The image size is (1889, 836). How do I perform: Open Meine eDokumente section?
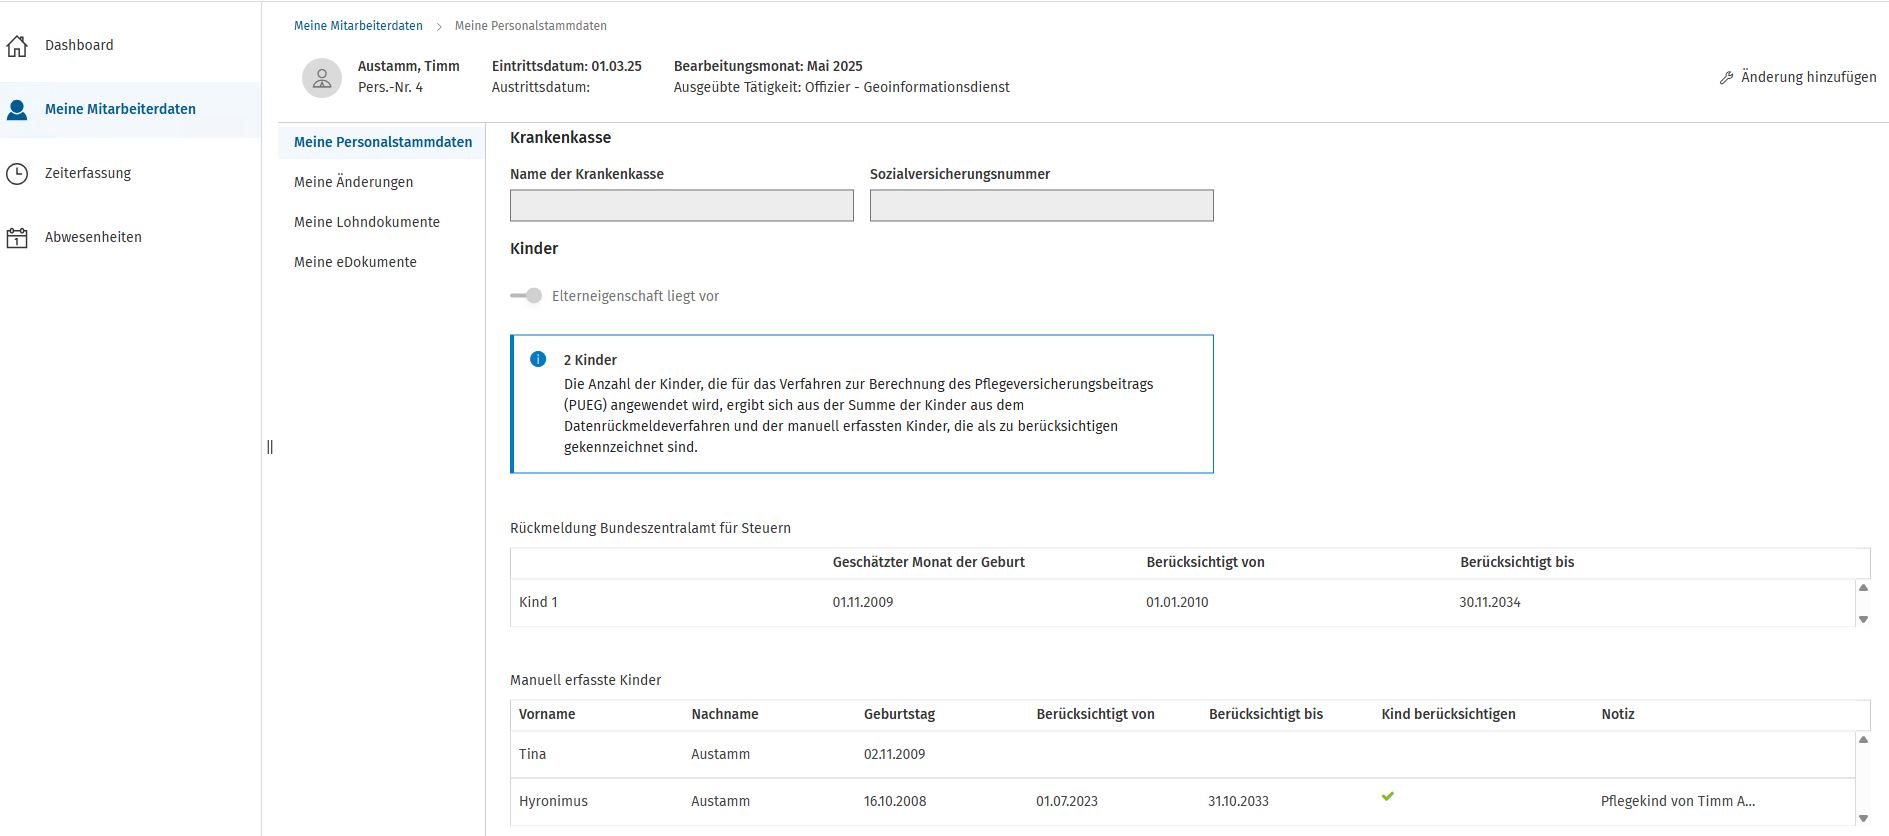click(x=355, y=262)
